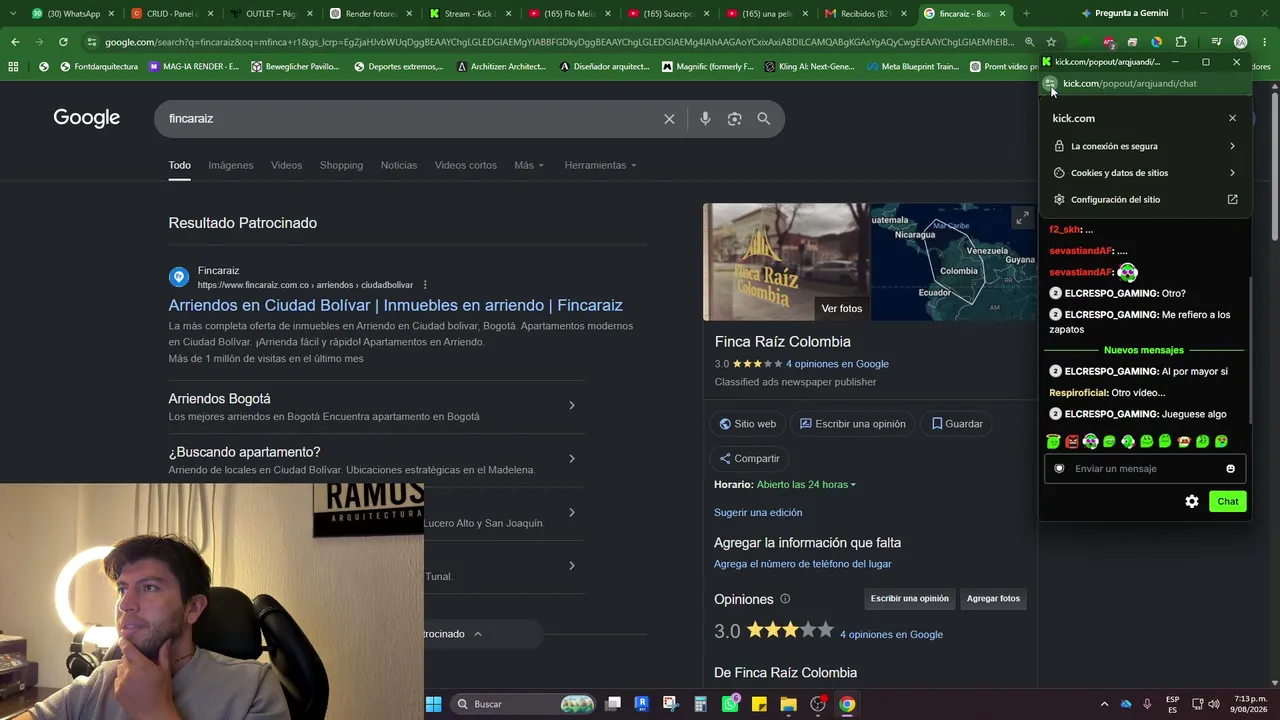Expand the ¿Buscando apartamento? sitelink
Viewport: 1280px width, 720px height.
click(571, 459)
